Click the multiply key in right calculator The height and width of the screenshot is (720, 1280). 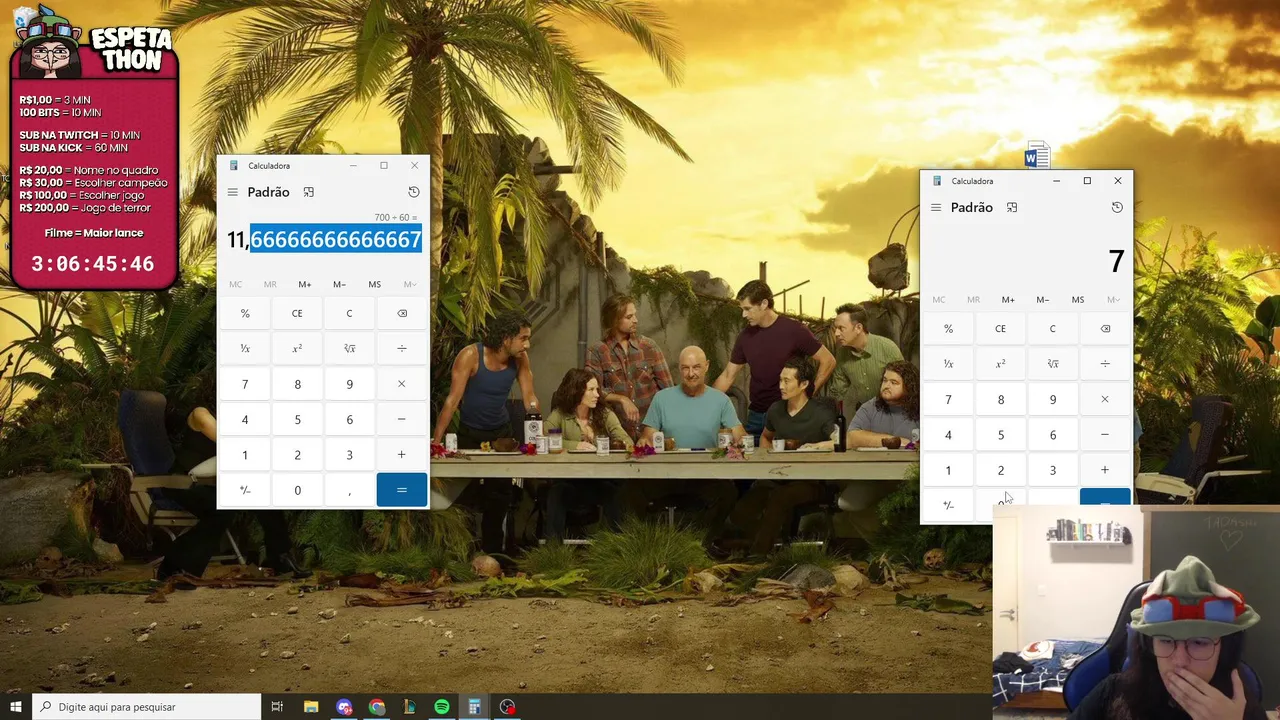click(1105, 399)
